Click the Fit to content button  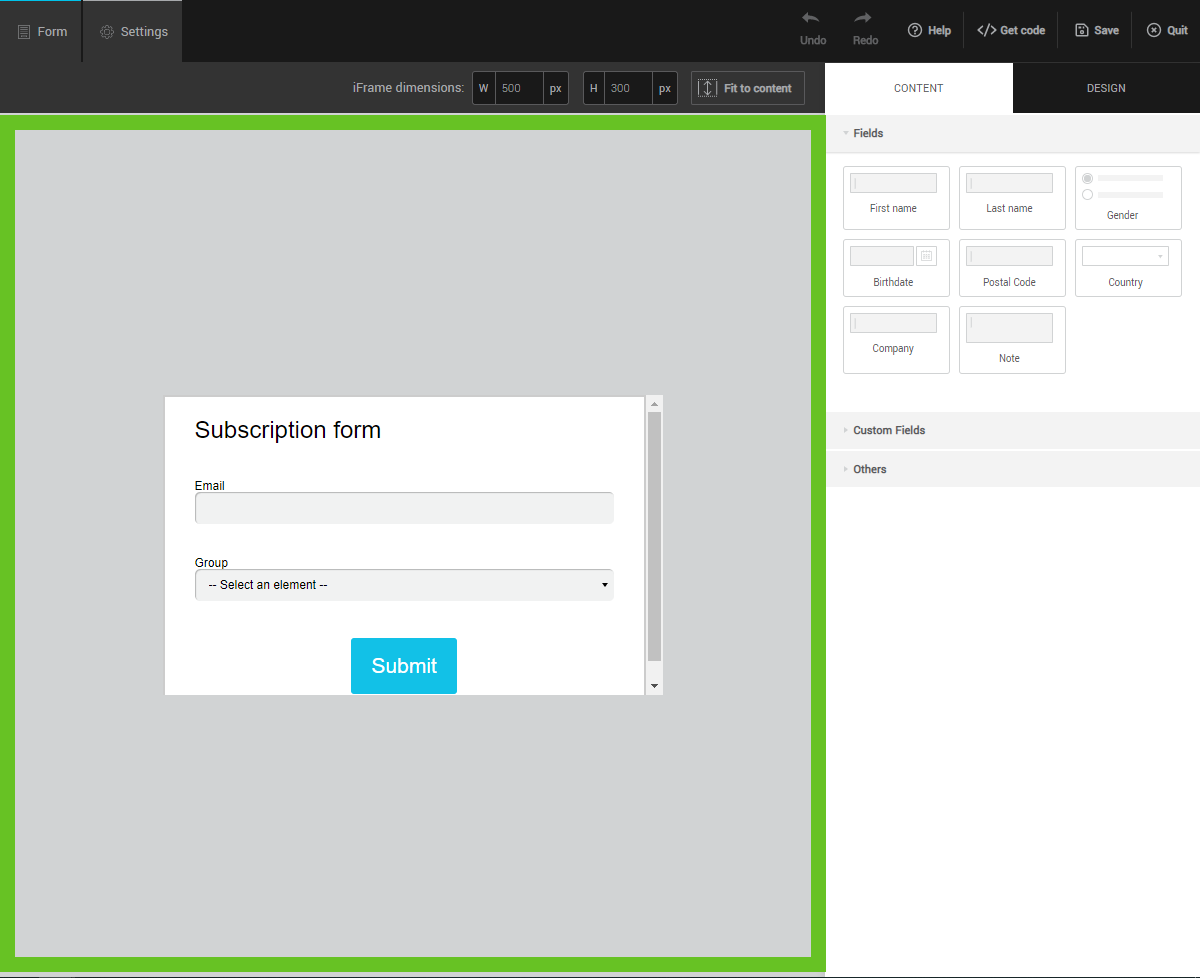[x=747, y=88]
